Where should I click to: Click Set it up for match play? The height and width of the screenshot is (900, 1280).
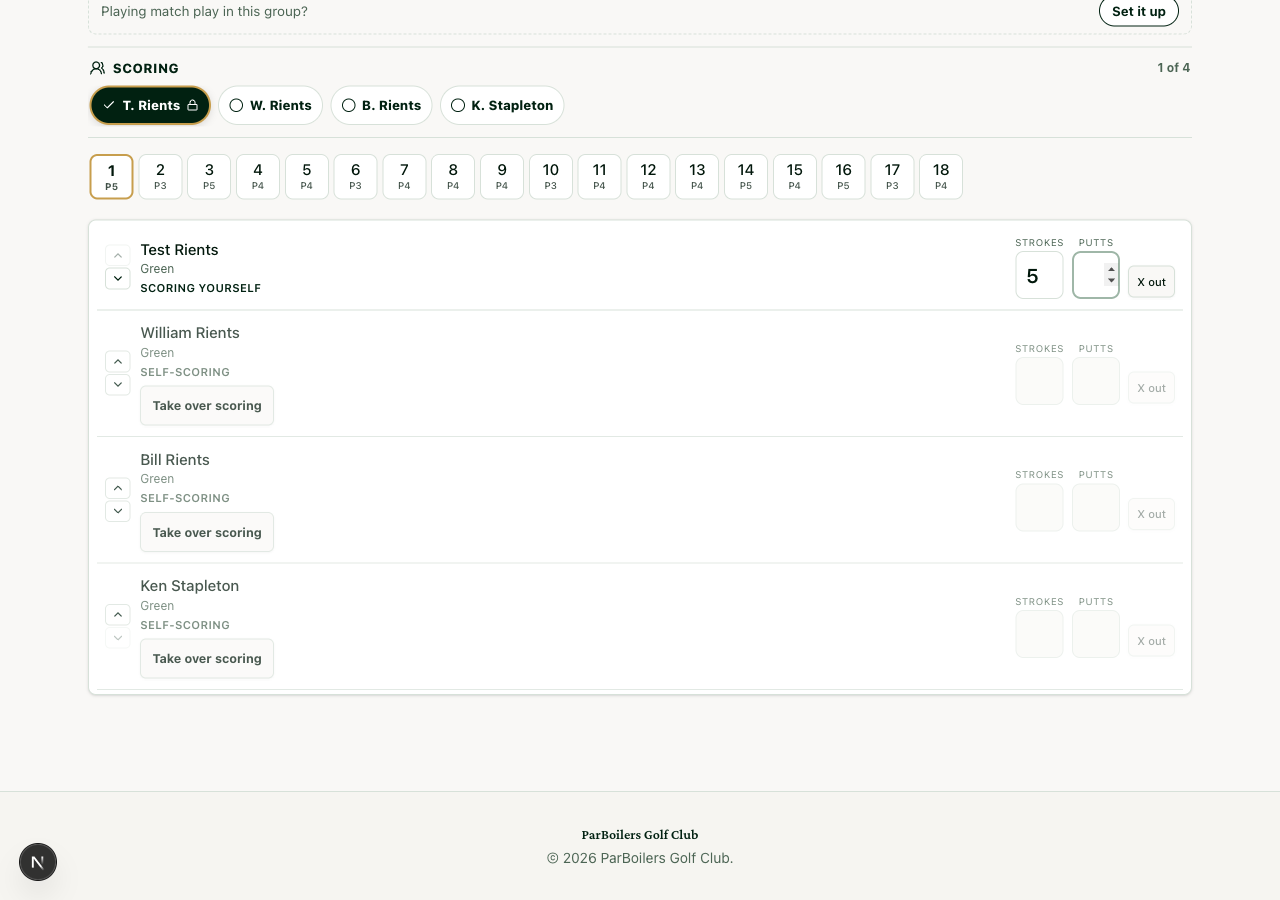click(1139, 12)
